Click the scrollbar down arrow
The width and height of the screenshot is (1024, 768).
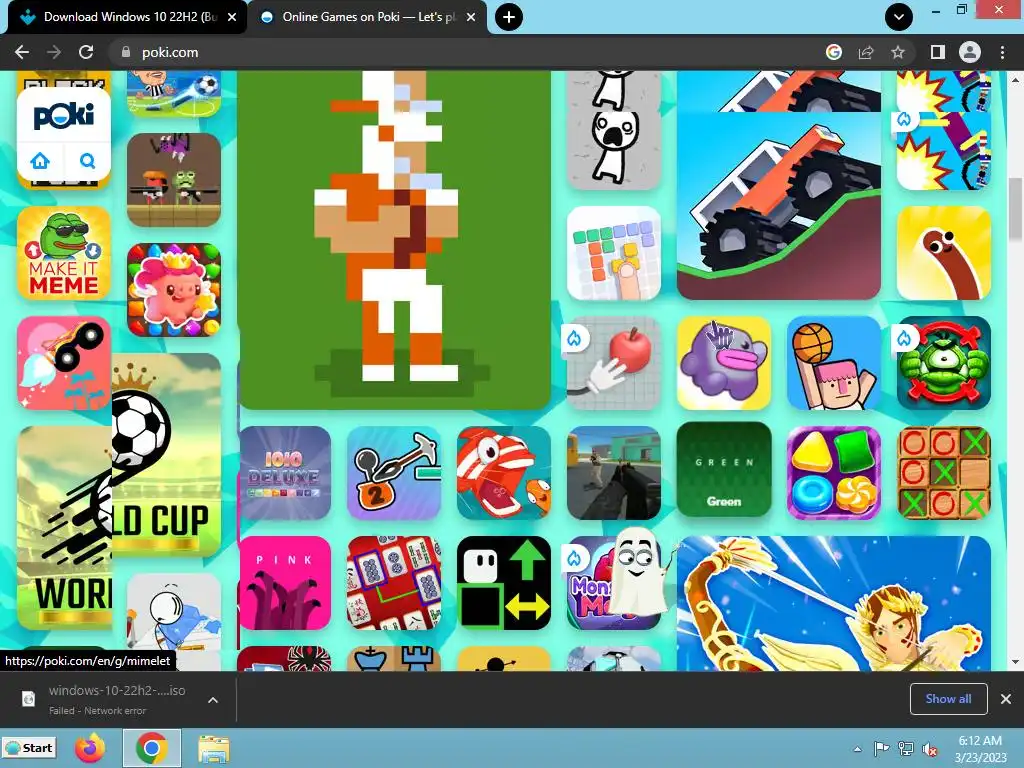tap(1016, 663)
